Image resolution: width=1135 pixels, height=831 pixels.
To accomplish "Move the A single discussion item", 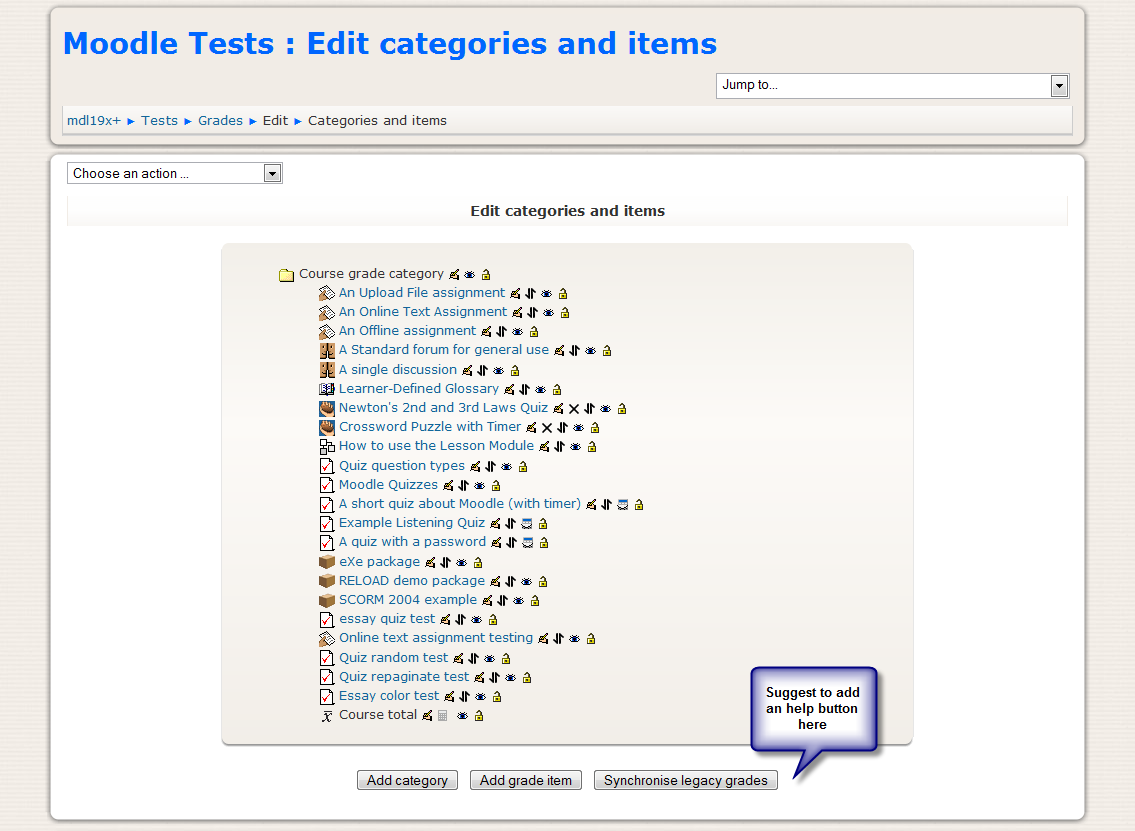I will pyautogui.click(x=483, y=371).
